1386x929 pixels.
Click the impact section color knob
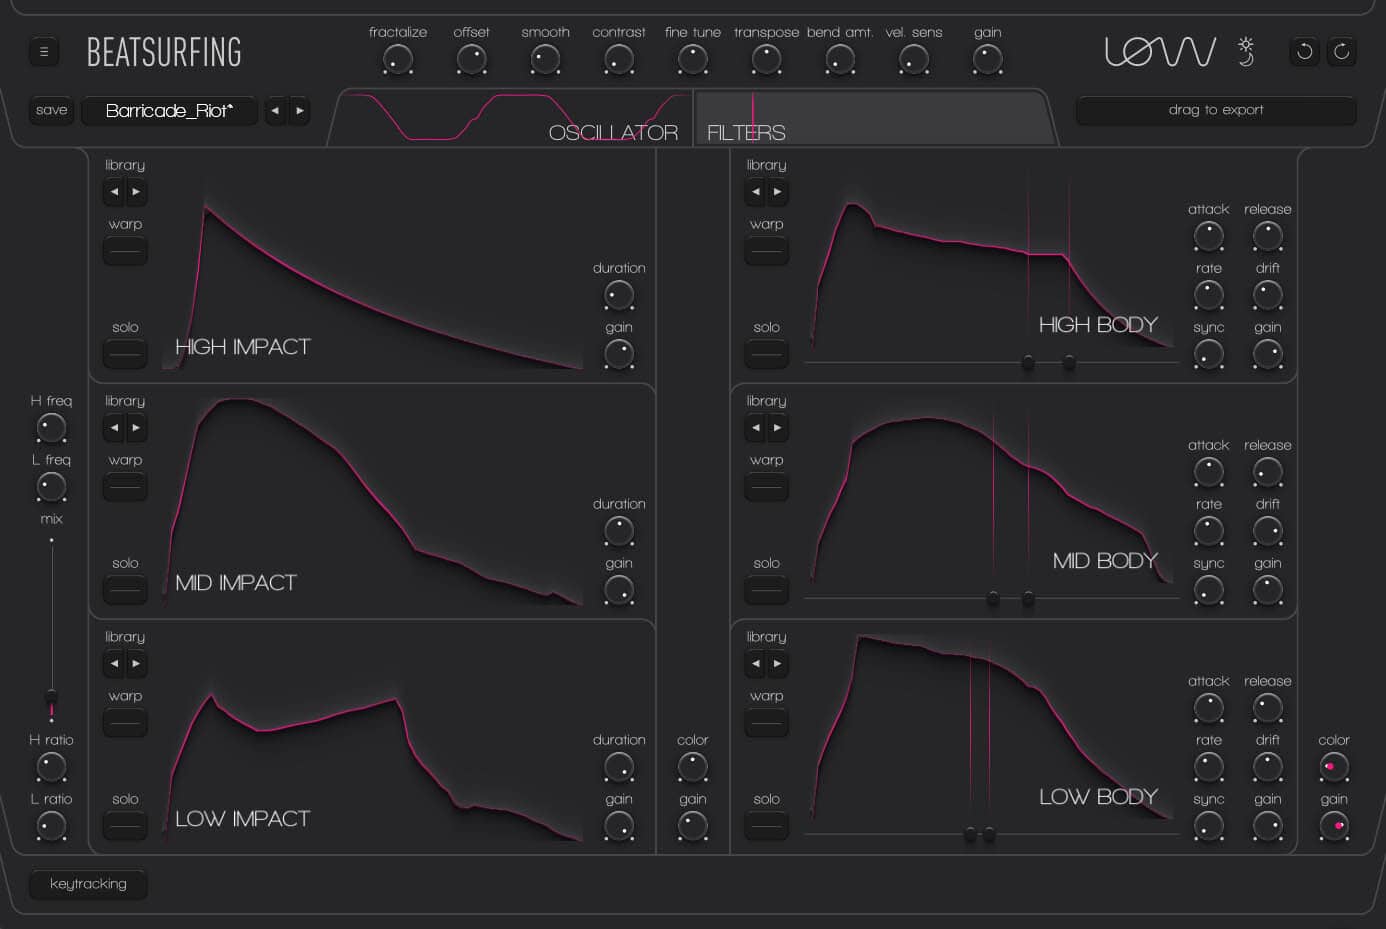(693, 767)
